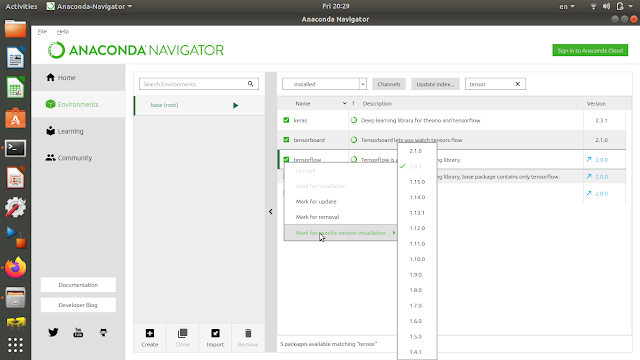Image resolution: width=640 pixels, height=360 pixels.
Task: Select the base (root) environment
Action: (x=200, y=105)
